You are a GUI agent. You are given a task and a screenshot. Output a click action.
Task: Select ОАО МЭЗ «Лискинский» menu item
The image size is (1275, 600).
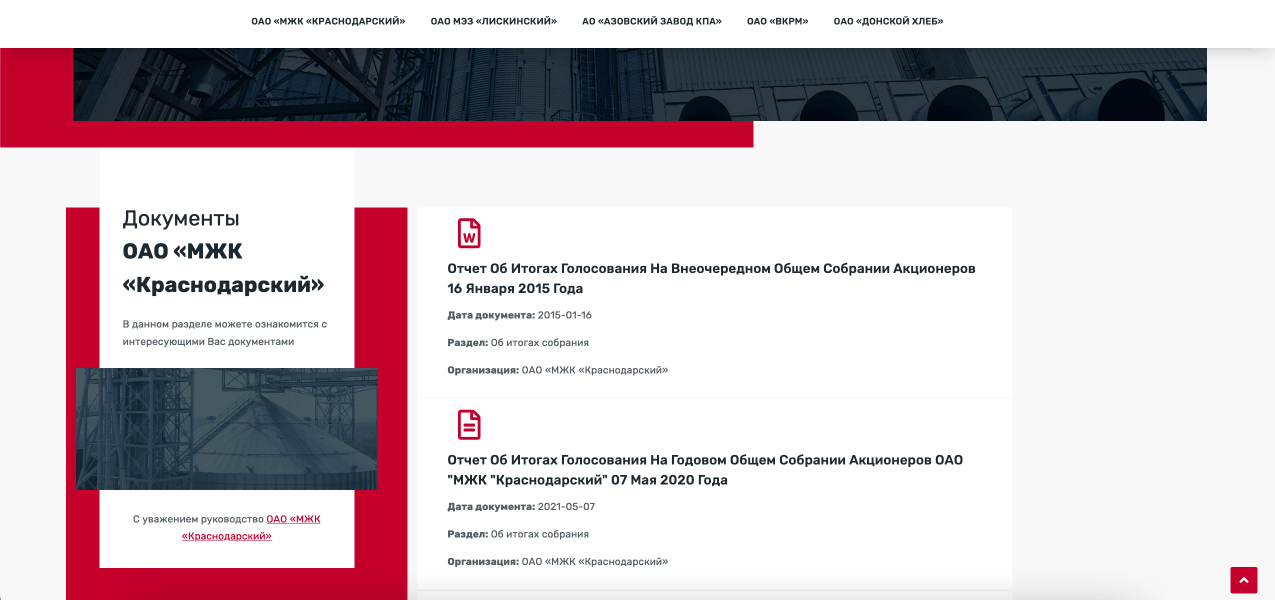pyautogui.click(x=493, y=21)
